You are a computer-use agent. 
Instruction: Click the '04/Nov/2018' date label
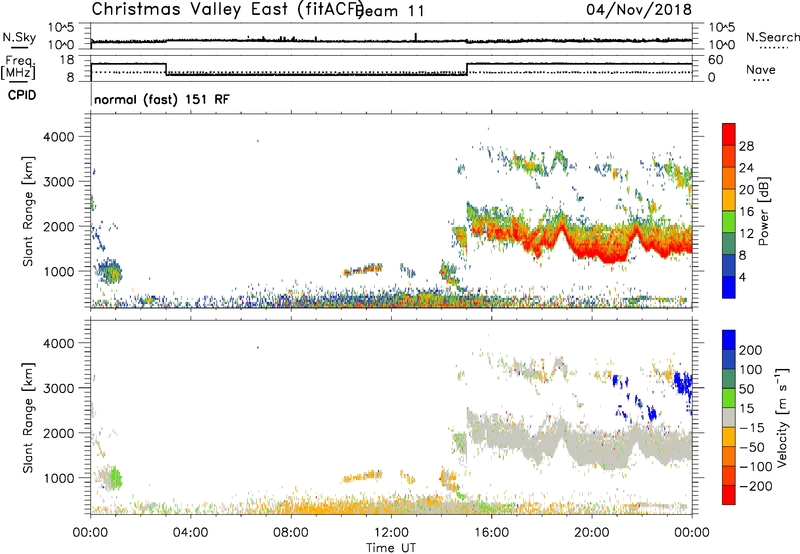(x=639, y=10)
